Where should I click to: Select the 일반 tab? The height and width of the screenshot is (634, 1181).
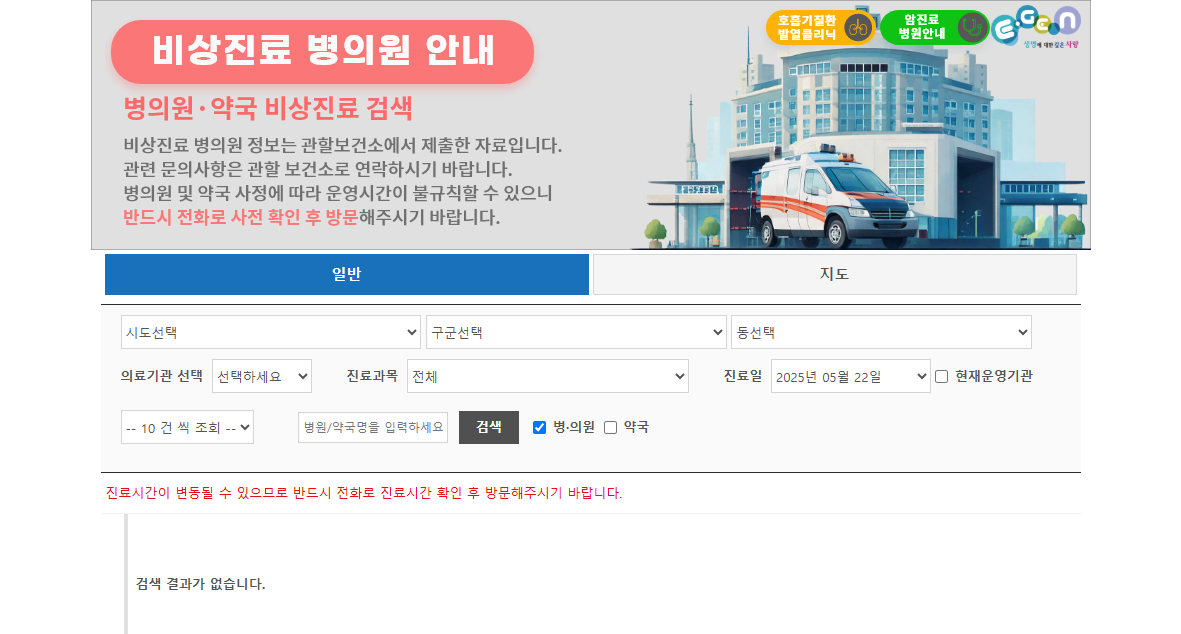(347, 274)
